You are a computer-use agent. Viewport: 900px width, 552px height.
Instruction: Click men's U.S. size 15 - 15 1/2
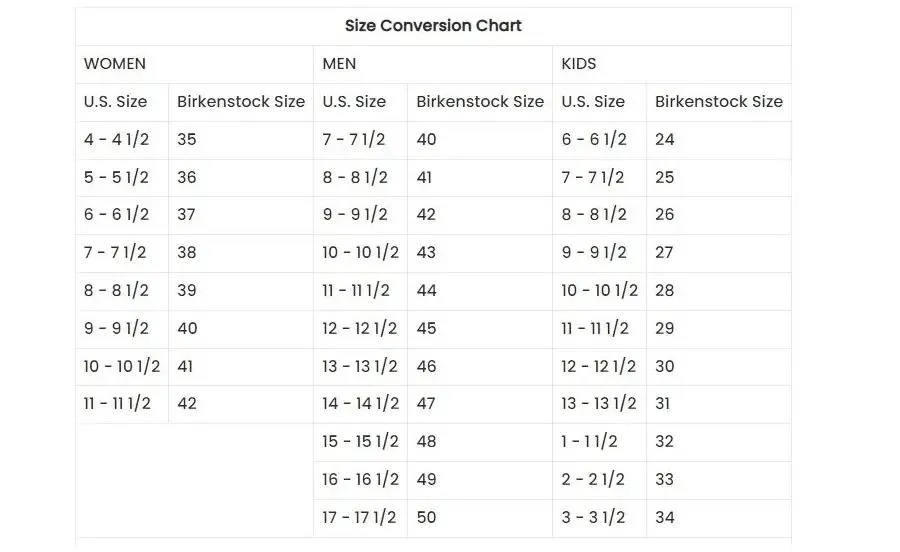pos(360,442)
